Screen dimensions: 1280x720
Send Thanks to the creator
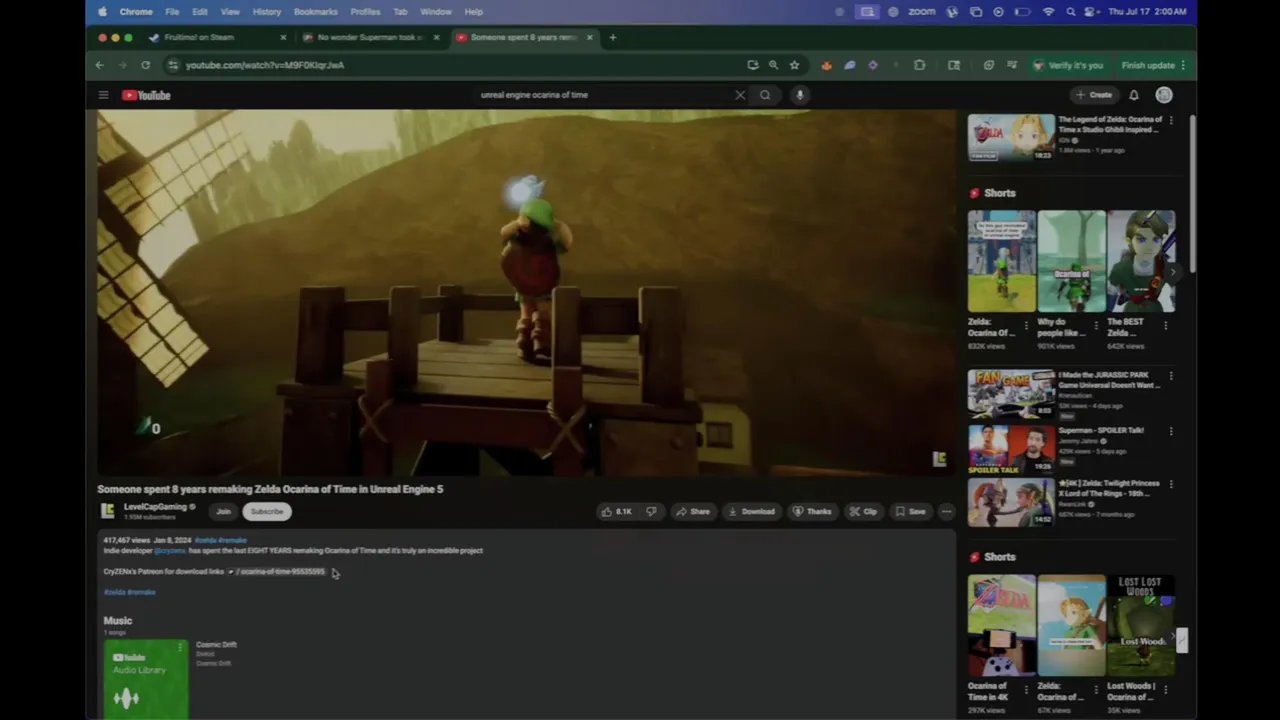(x=812, y=511)
